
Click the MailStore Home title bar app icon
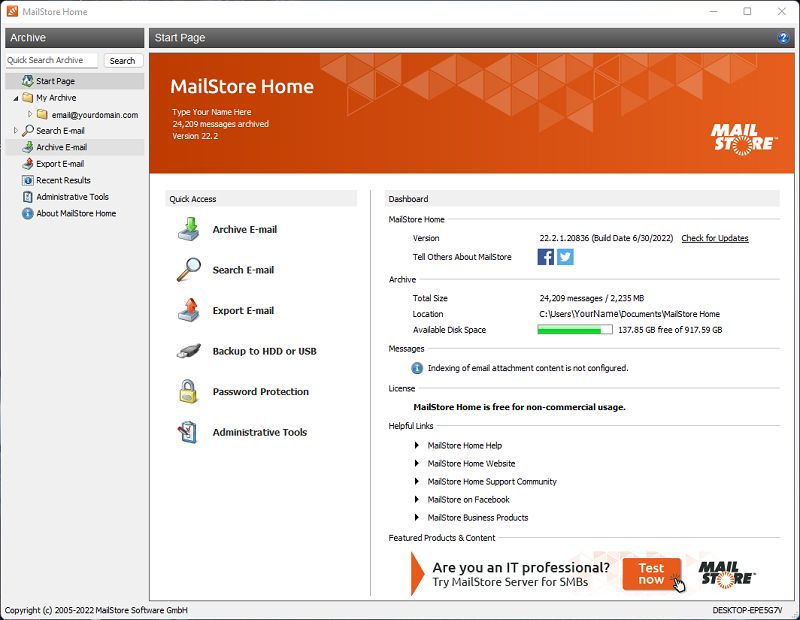click(x=12, y=11)
